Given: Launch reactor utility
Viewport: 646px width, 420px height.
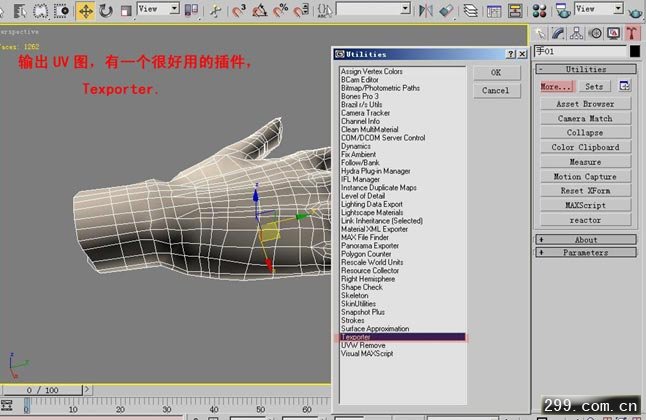Looking at the screenshot, I should [585, 220].
